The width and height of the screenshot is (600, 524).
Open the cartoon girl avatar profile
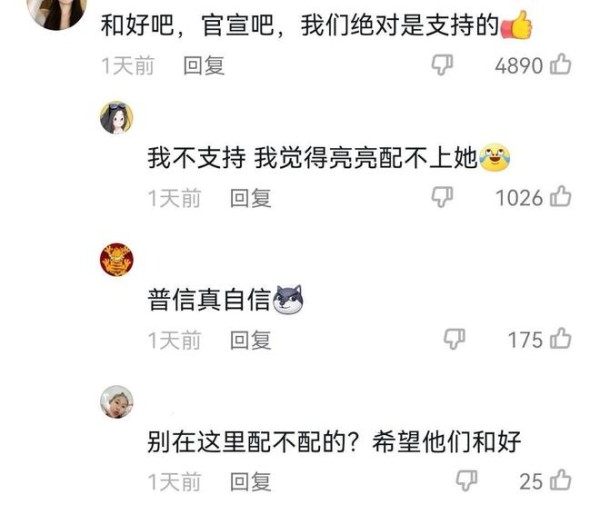(x=117, y=118)
